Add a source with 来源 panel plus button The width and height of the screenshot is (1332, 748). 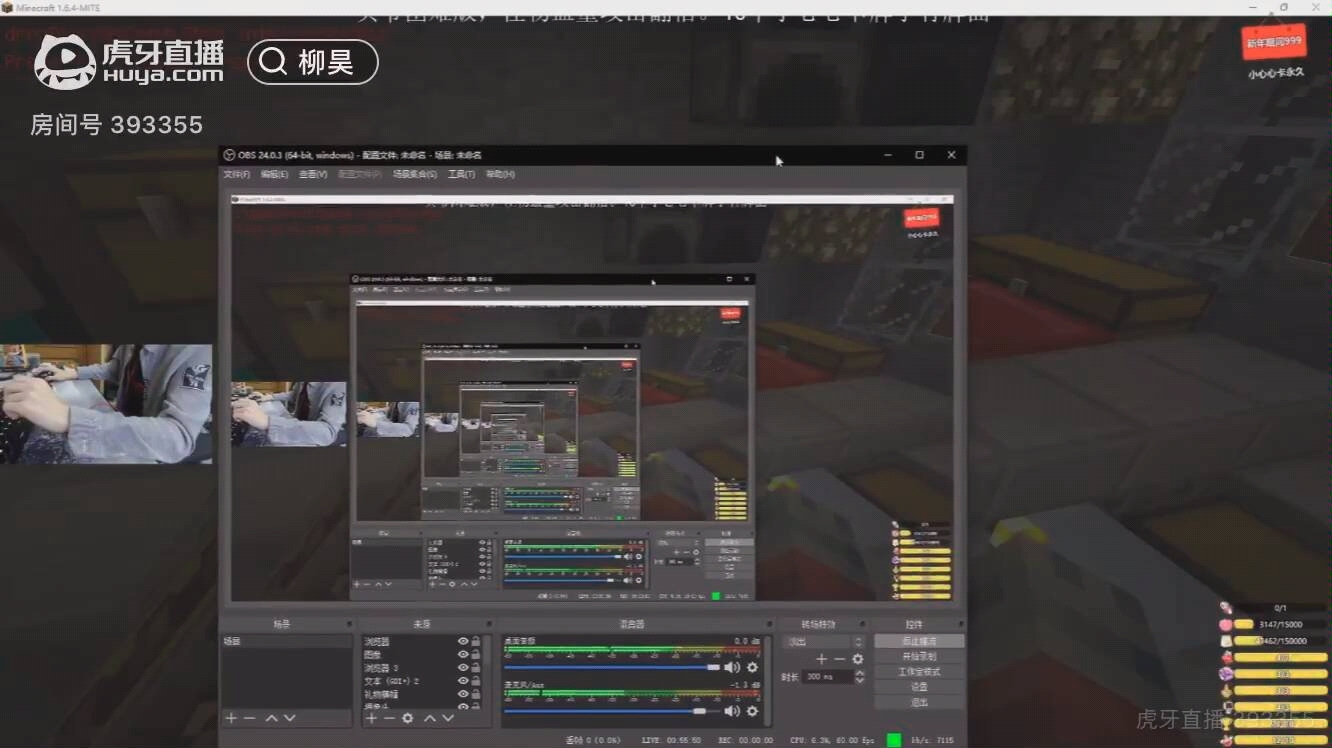click(371, 718)
